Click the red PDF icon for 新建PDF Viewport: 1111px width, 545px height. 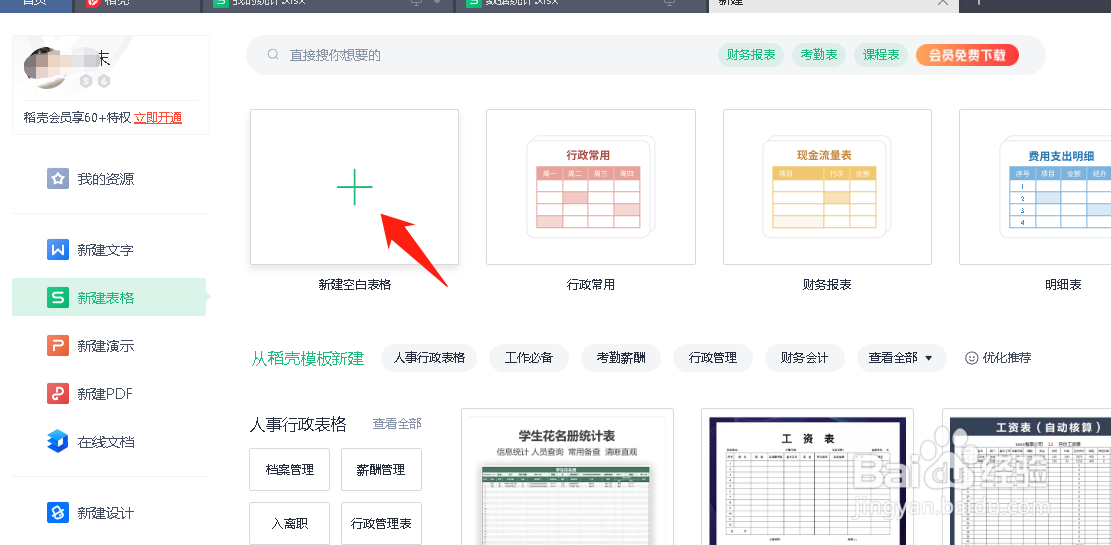click(x=57, y=394)
